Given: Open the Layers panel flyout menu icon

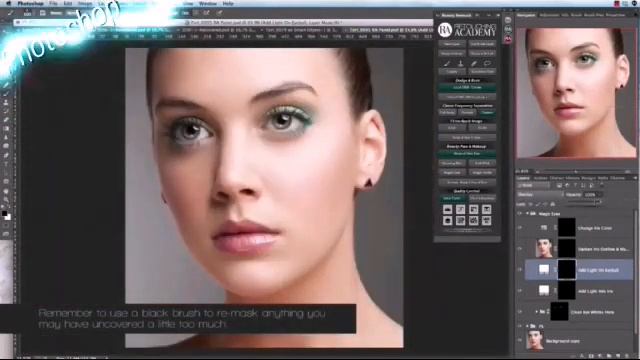Looking at the screenshot, I should click(x=635, y=178).
